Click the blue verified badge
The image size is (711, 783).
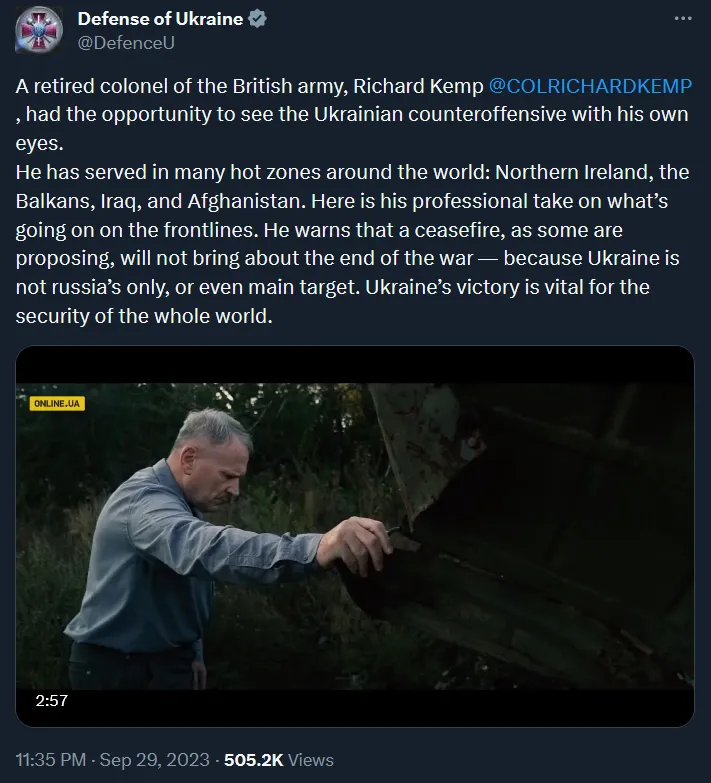[258, 19]
